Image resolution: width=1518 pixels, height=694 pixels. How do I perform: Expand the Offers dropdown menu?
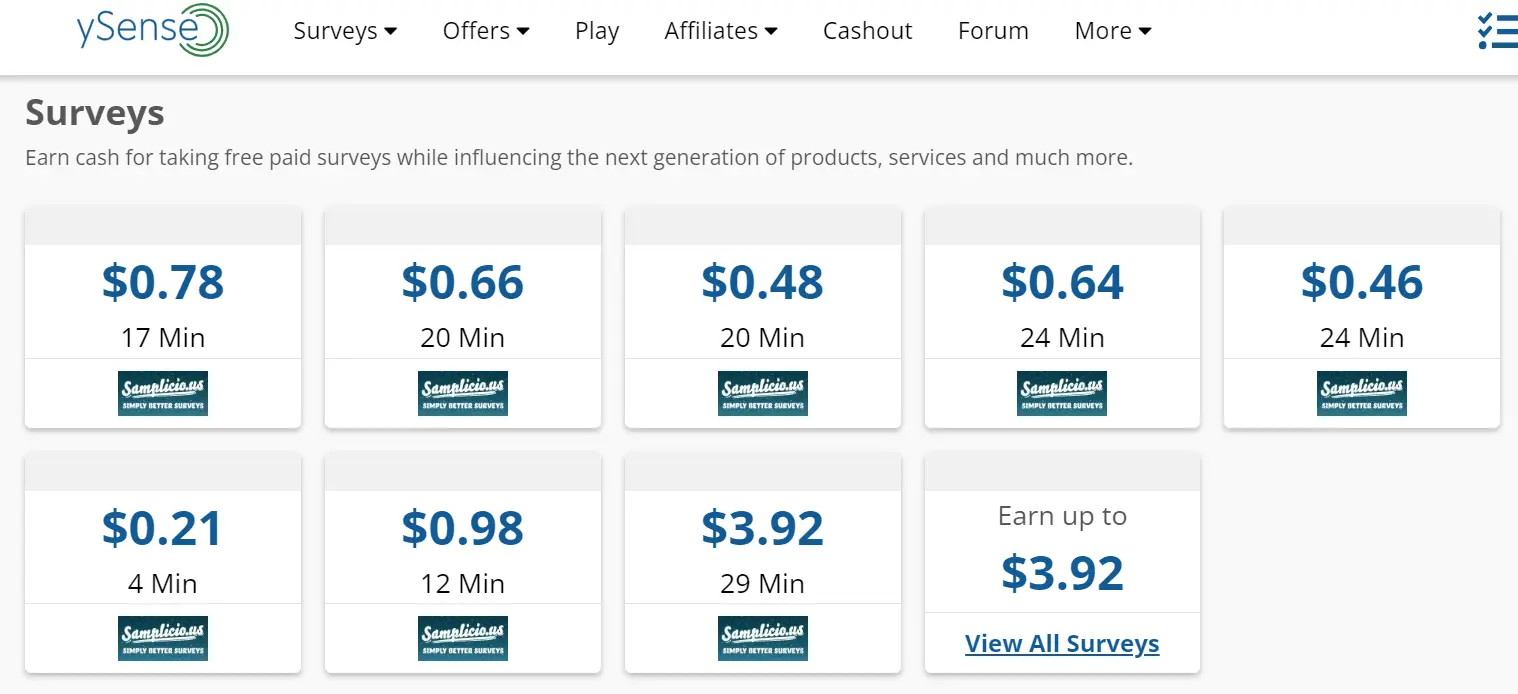click(x=486, y=31)
